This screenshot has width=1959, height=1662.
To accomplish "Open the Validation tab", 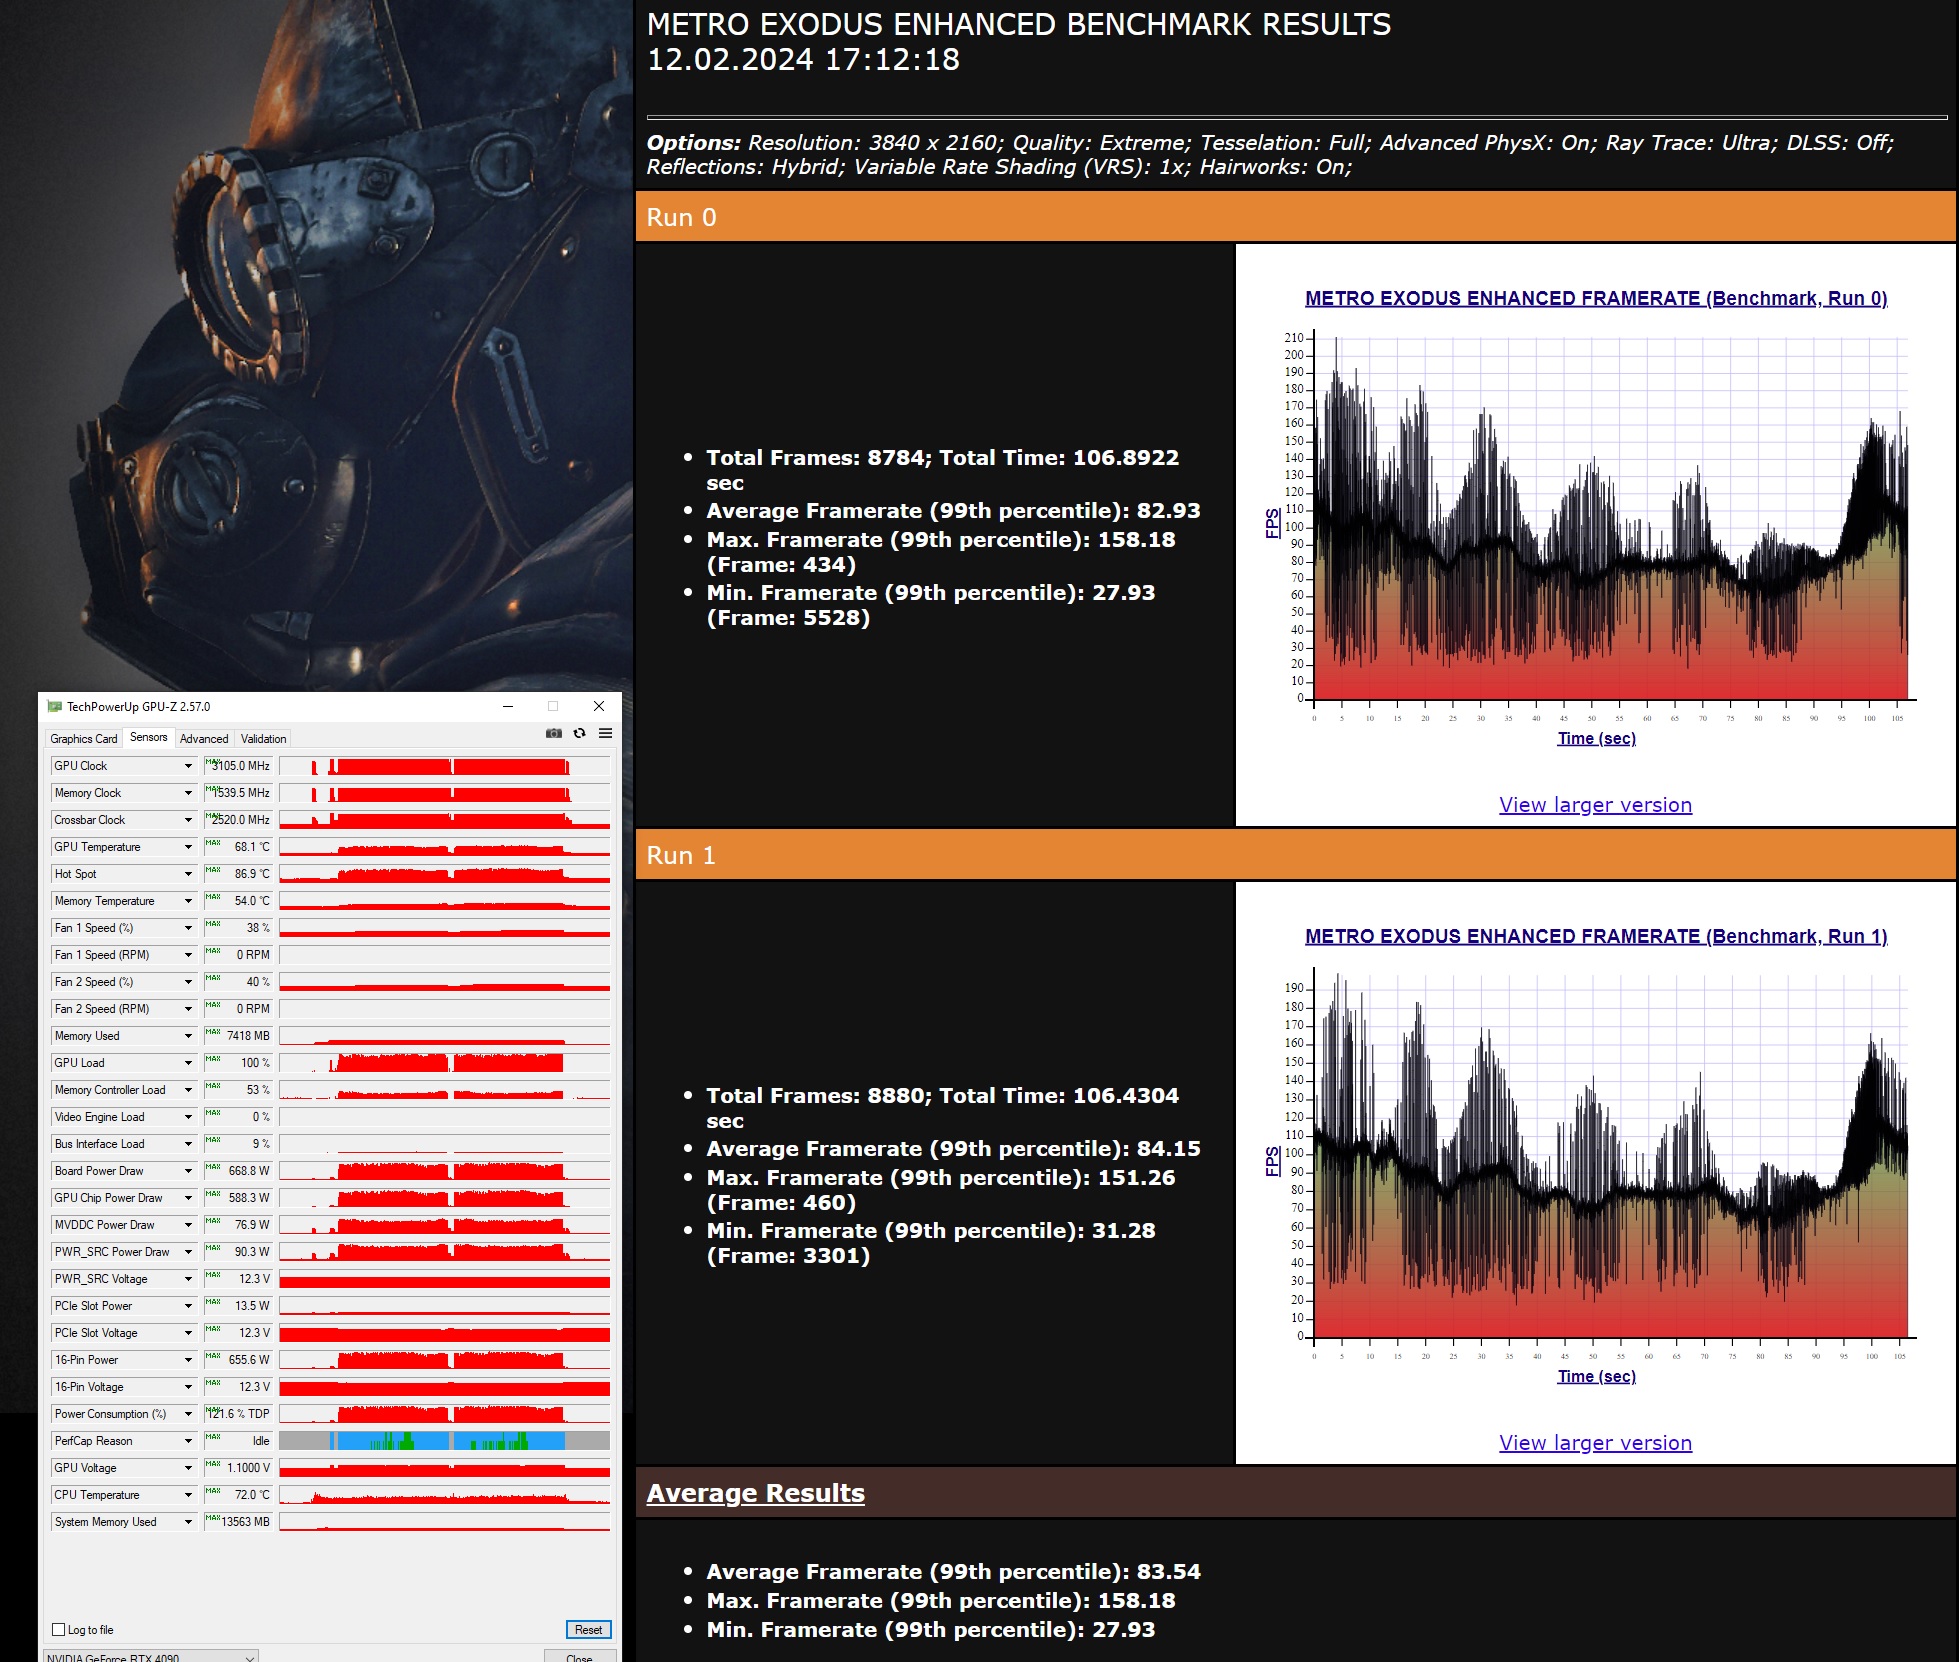I will (x=263, y=739).
